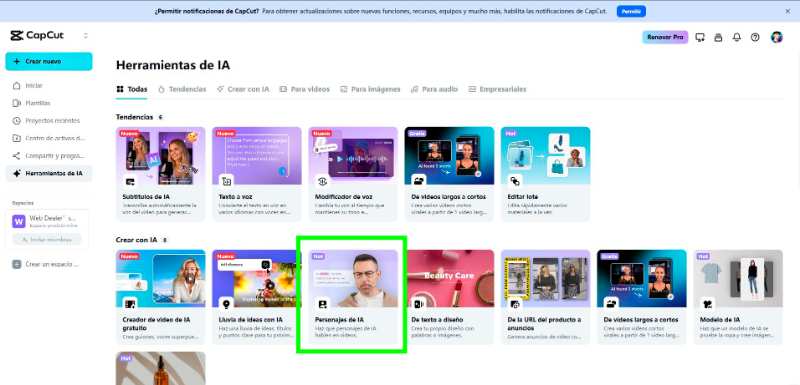
Task: Go to Inicio home icon in sidebar
Action: tap(17, 86)
